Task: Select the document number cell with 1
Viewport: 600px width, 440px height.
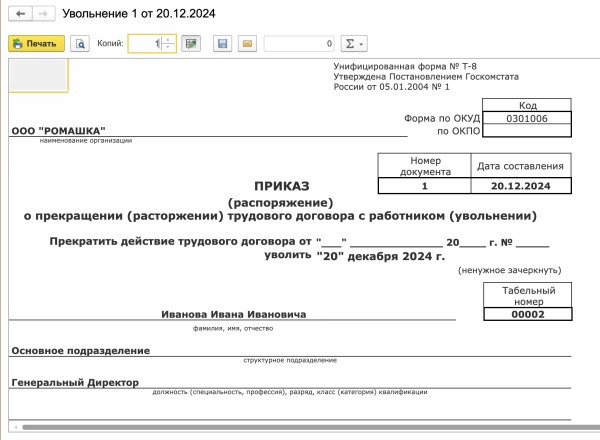Action: click(x=424, y=186)
